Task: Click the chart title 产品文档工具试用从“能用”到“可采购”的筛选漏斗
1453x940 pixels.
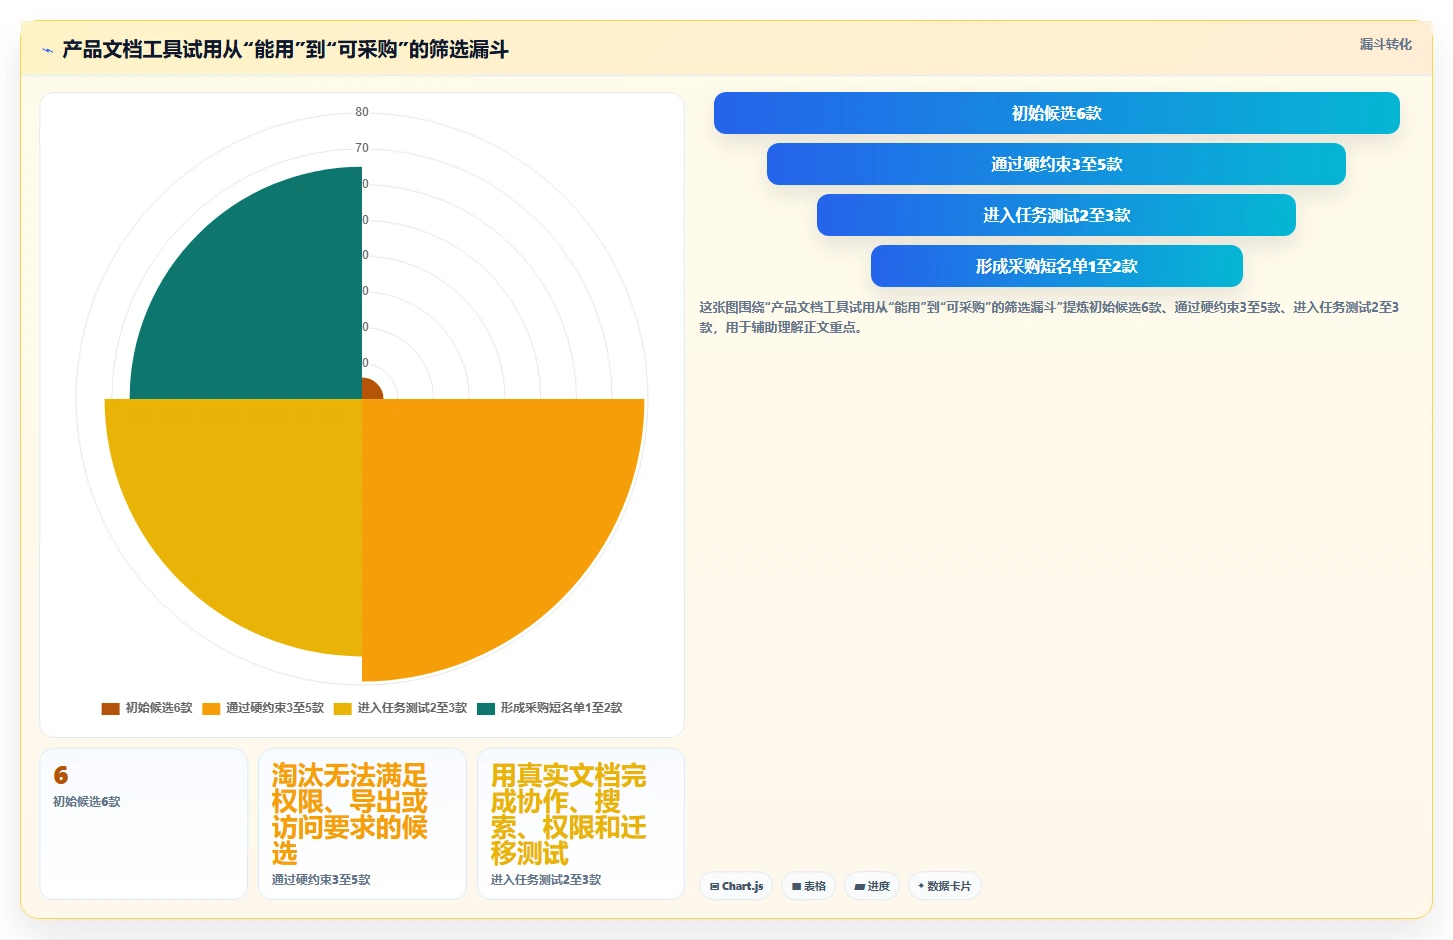Action: 285,50
